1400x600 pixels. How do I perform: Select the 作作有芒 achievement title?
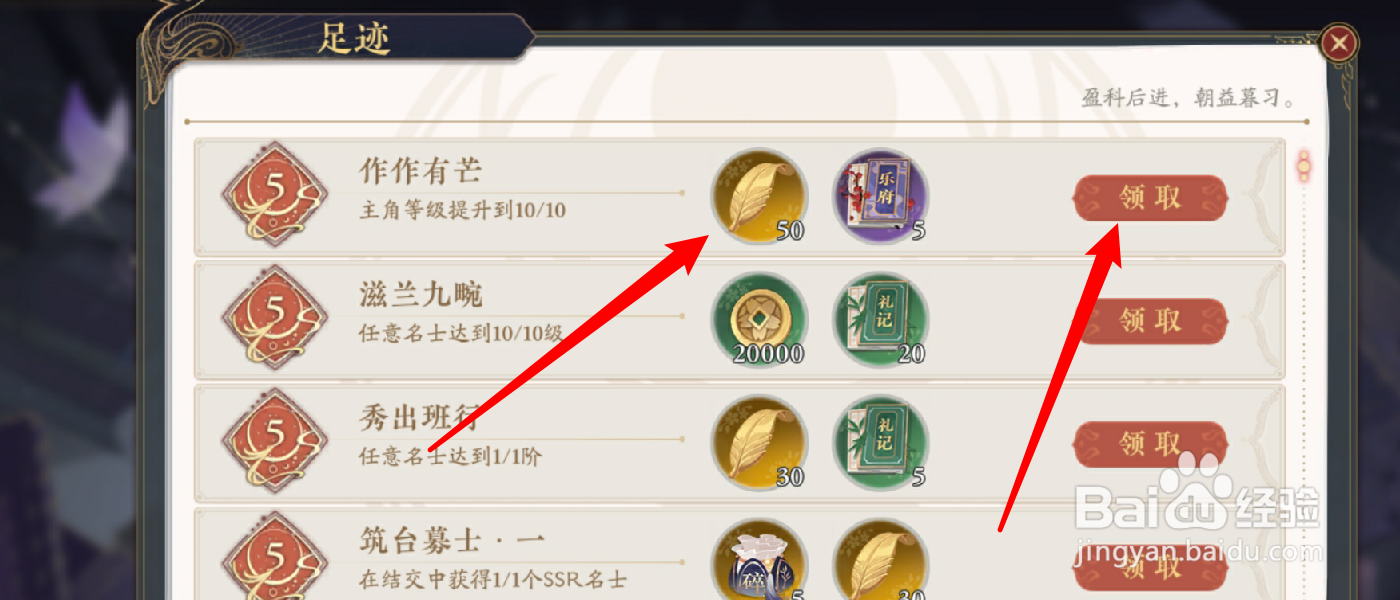click(x=421, y=170)
